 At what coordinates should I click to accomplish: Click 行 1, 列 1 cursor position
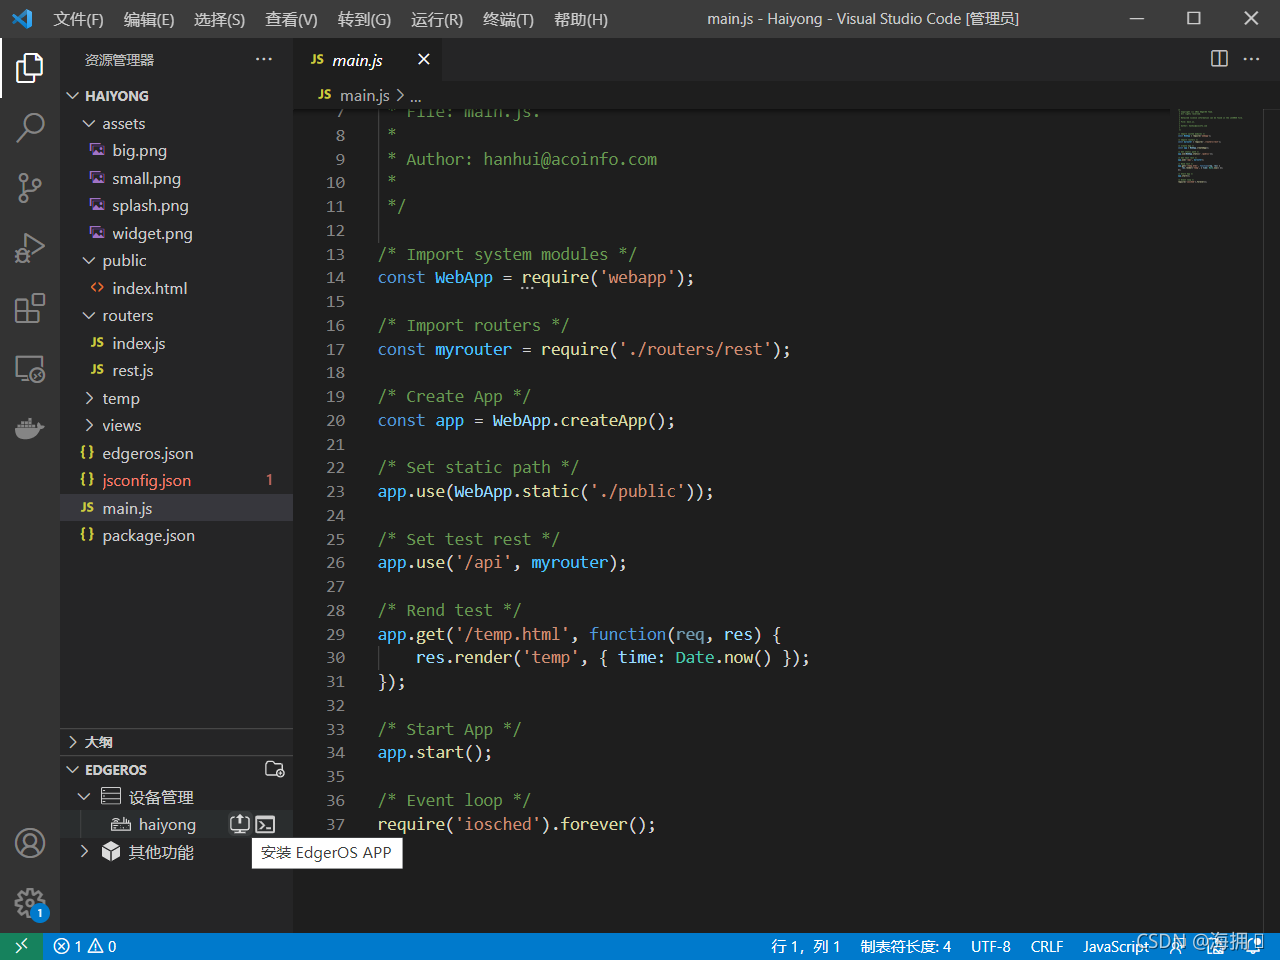coord(805,946)
